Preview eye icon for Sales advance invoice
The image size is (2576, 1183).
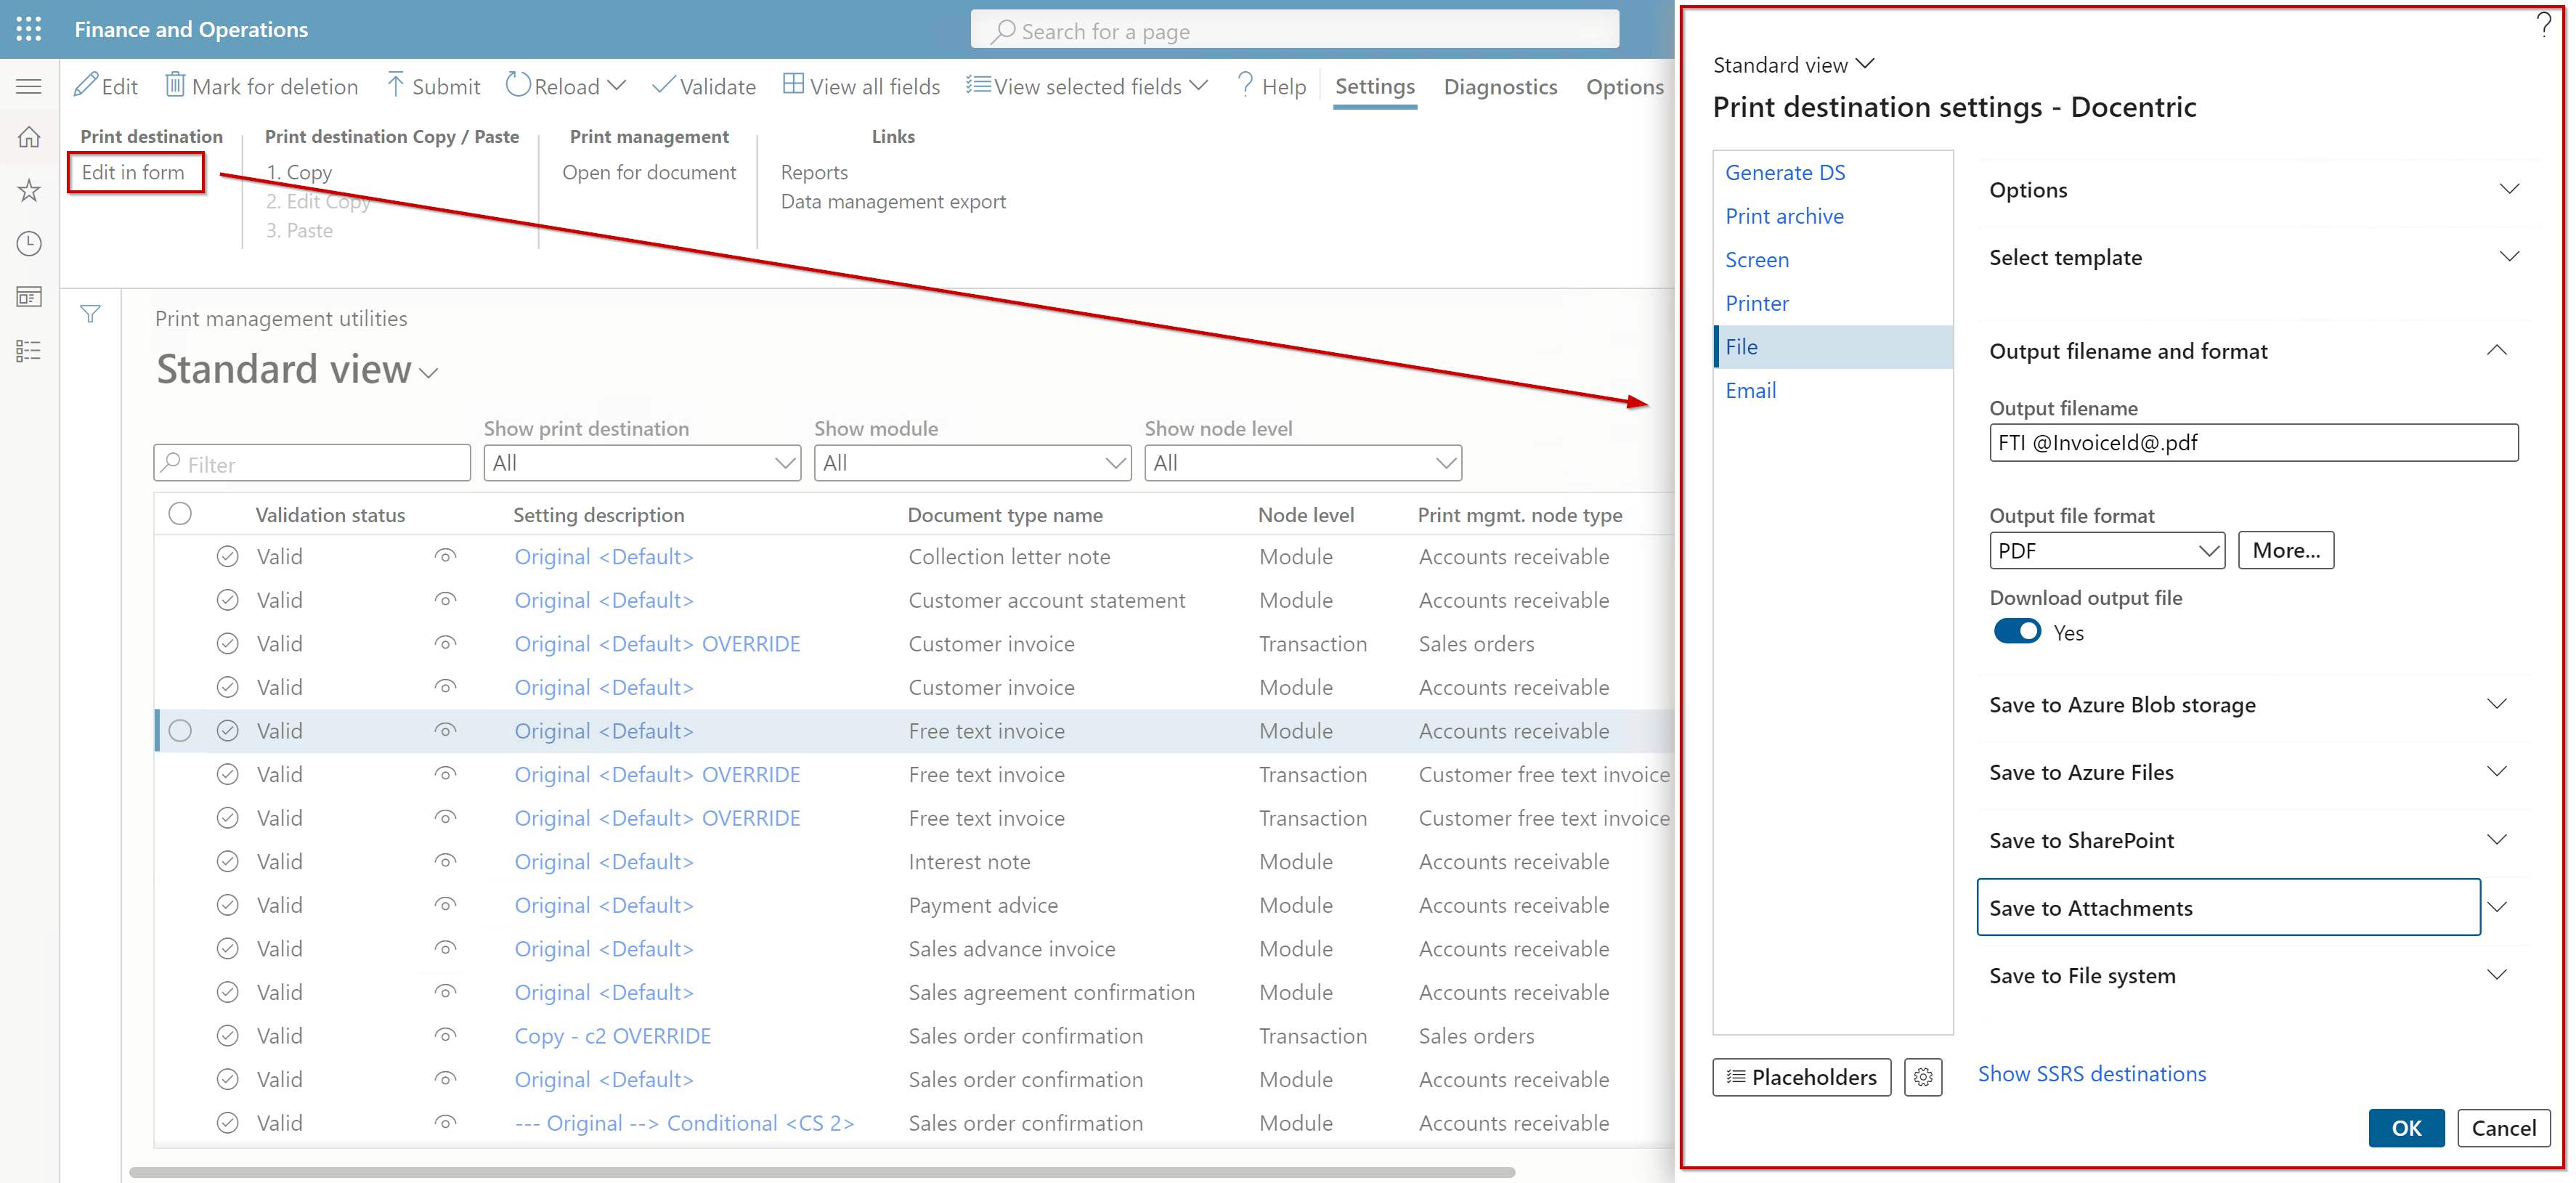tap(445, 948)
